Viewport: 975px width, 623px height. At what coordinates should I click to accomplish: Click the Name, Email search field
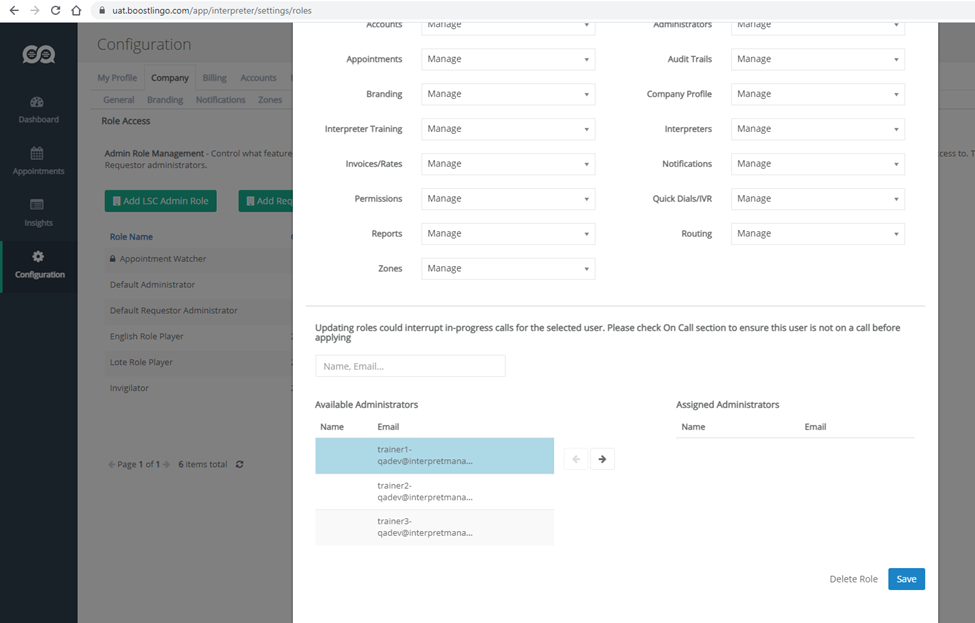[410, 366]
